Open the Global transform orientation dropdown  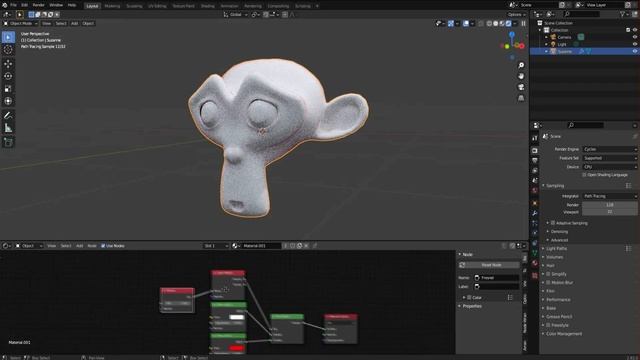click(x=236, y=14)
